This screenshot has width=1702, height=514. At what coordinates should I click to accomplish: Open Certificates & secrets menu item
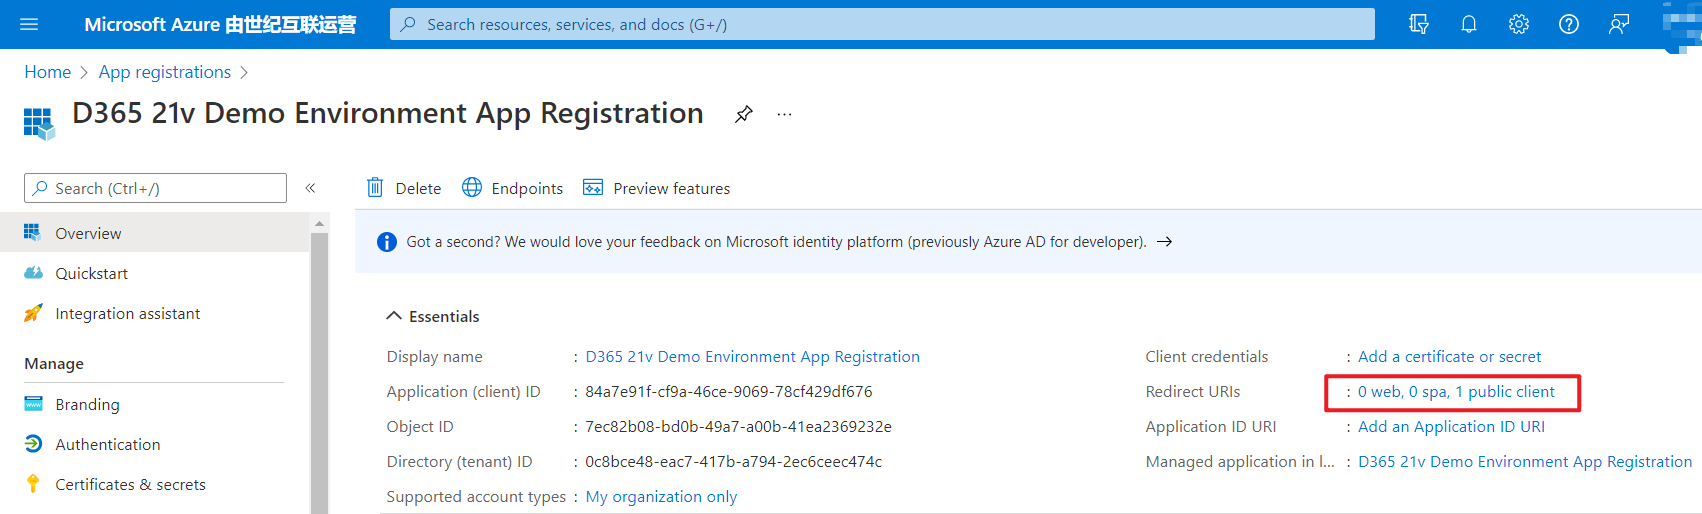pyautogui.click(x=130, y=484)
